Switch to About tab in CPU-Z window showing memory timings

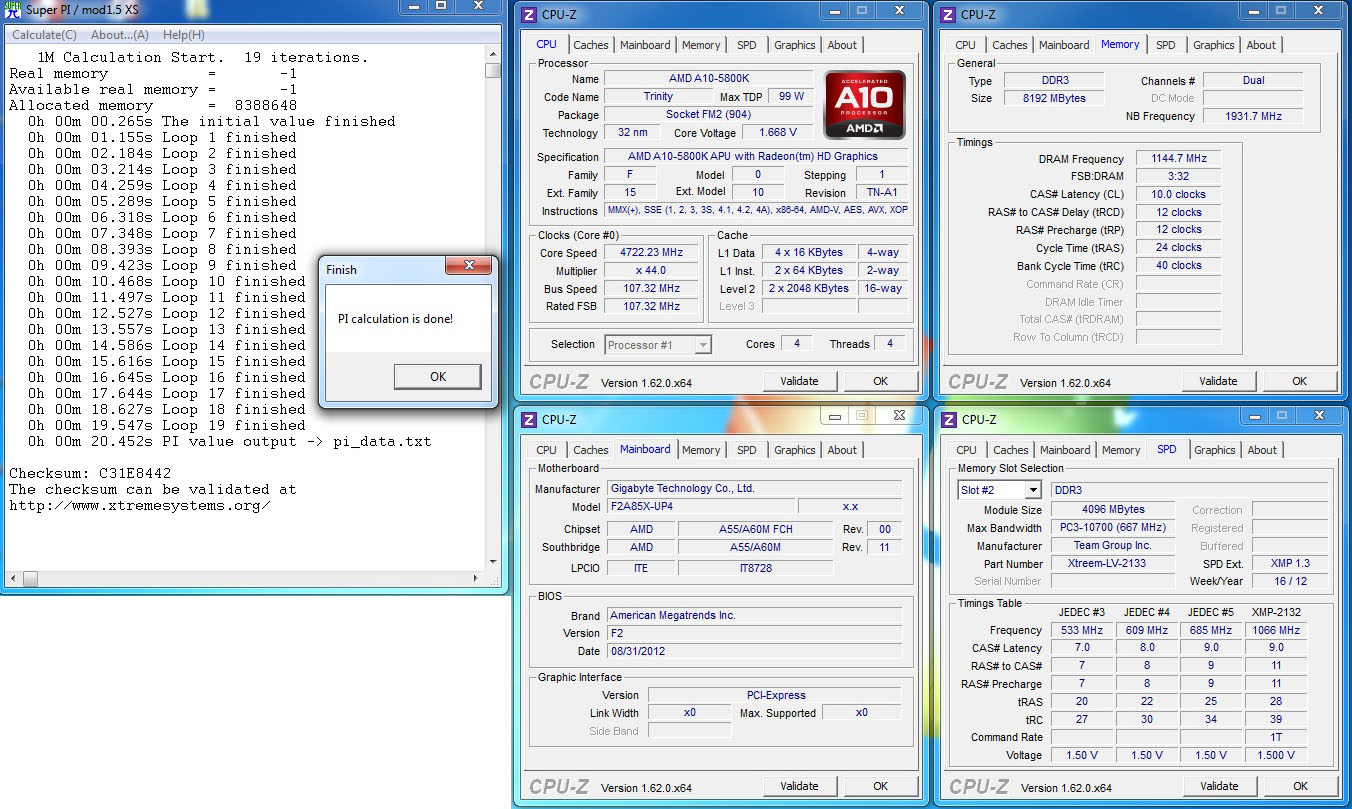[x=1261, y=45]
